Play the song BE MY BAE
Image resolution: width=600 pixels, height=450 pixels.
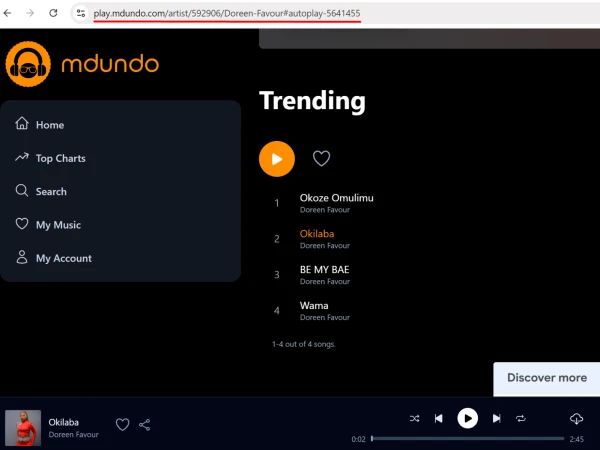324,270
